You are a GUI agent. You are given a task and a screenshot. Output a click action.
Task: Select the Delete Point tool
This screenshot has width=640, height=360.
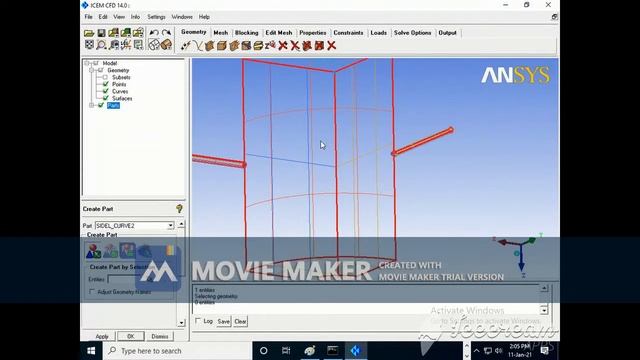tap(282, 46)
